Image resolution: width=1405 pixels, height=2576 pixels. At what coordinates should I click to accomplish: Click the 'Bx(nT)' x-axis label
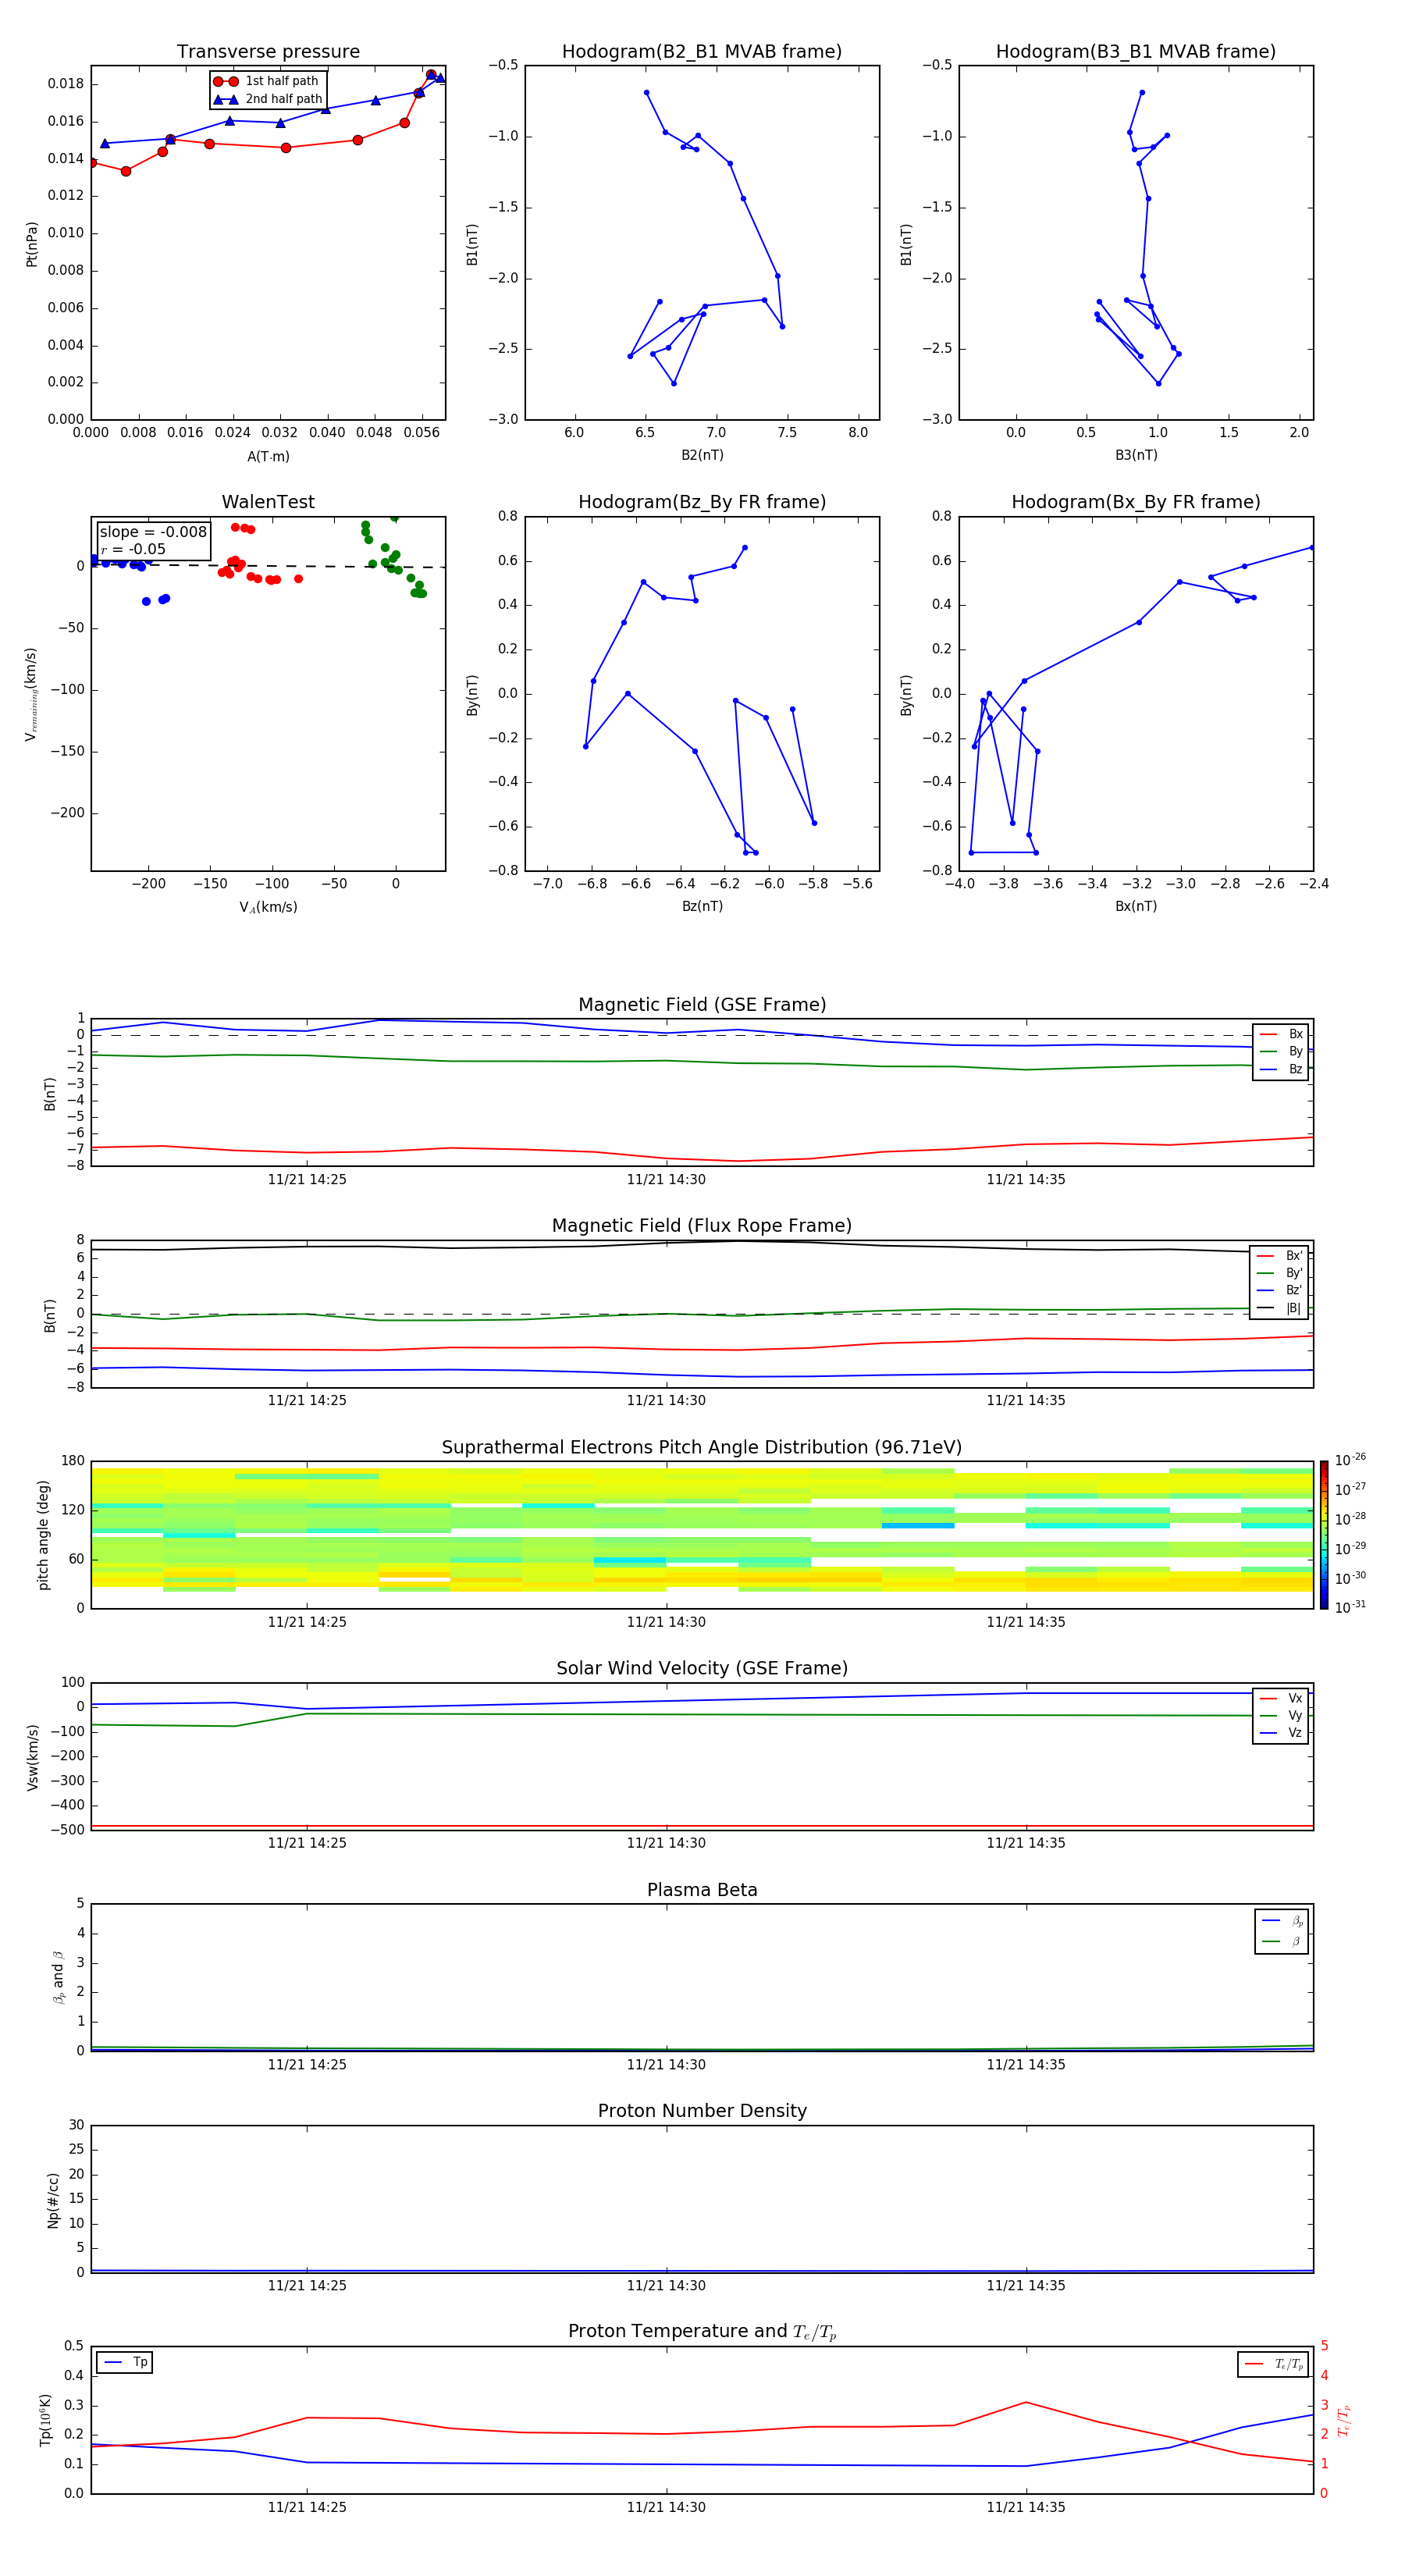tap(1136, 906)
